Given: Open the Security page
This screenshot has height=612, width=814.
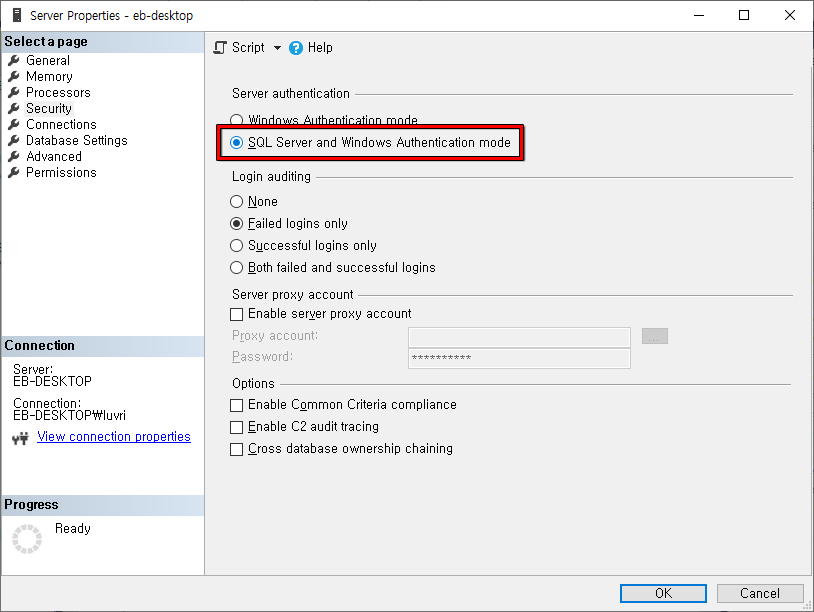Looking at the screenshot, I should pos(49,108).
